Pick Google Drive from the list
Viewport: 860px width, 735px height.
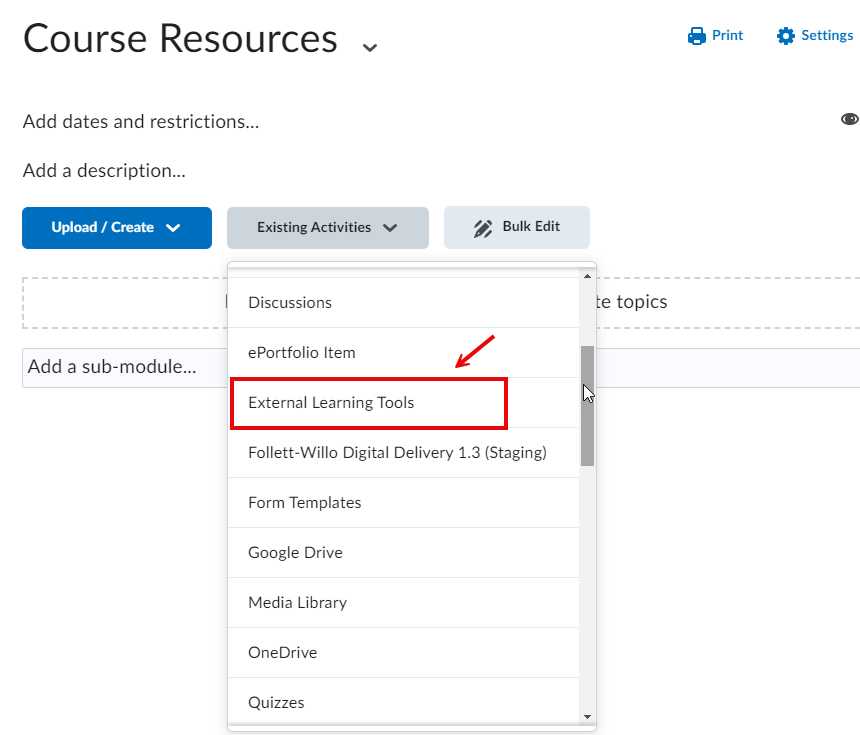[295, 552]
